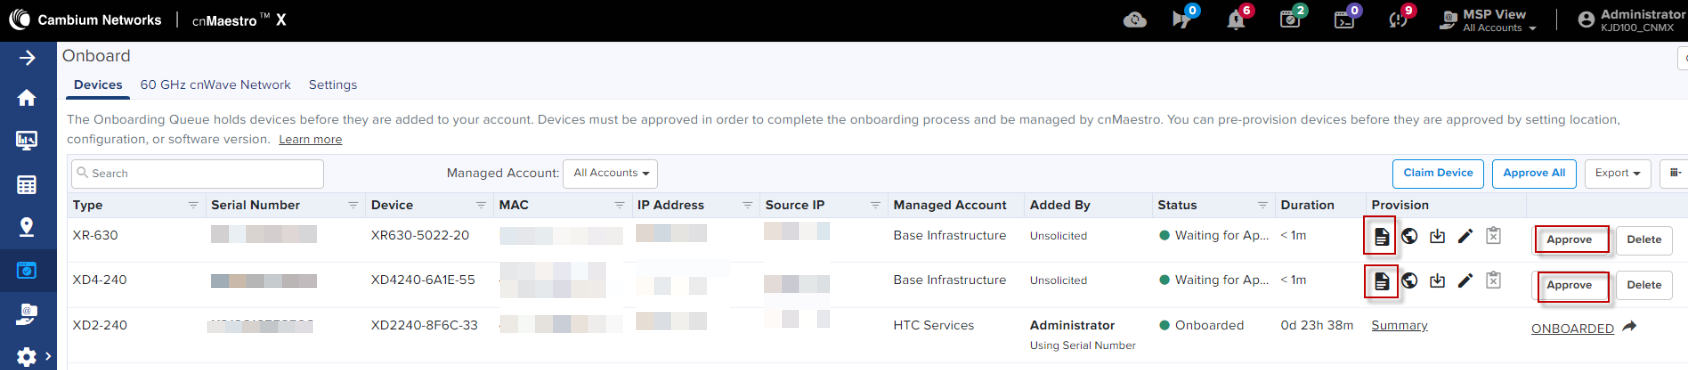Click the software download icon for XR-630
The height and width of the screenshot is (370, 1688).
point(1437,236)
